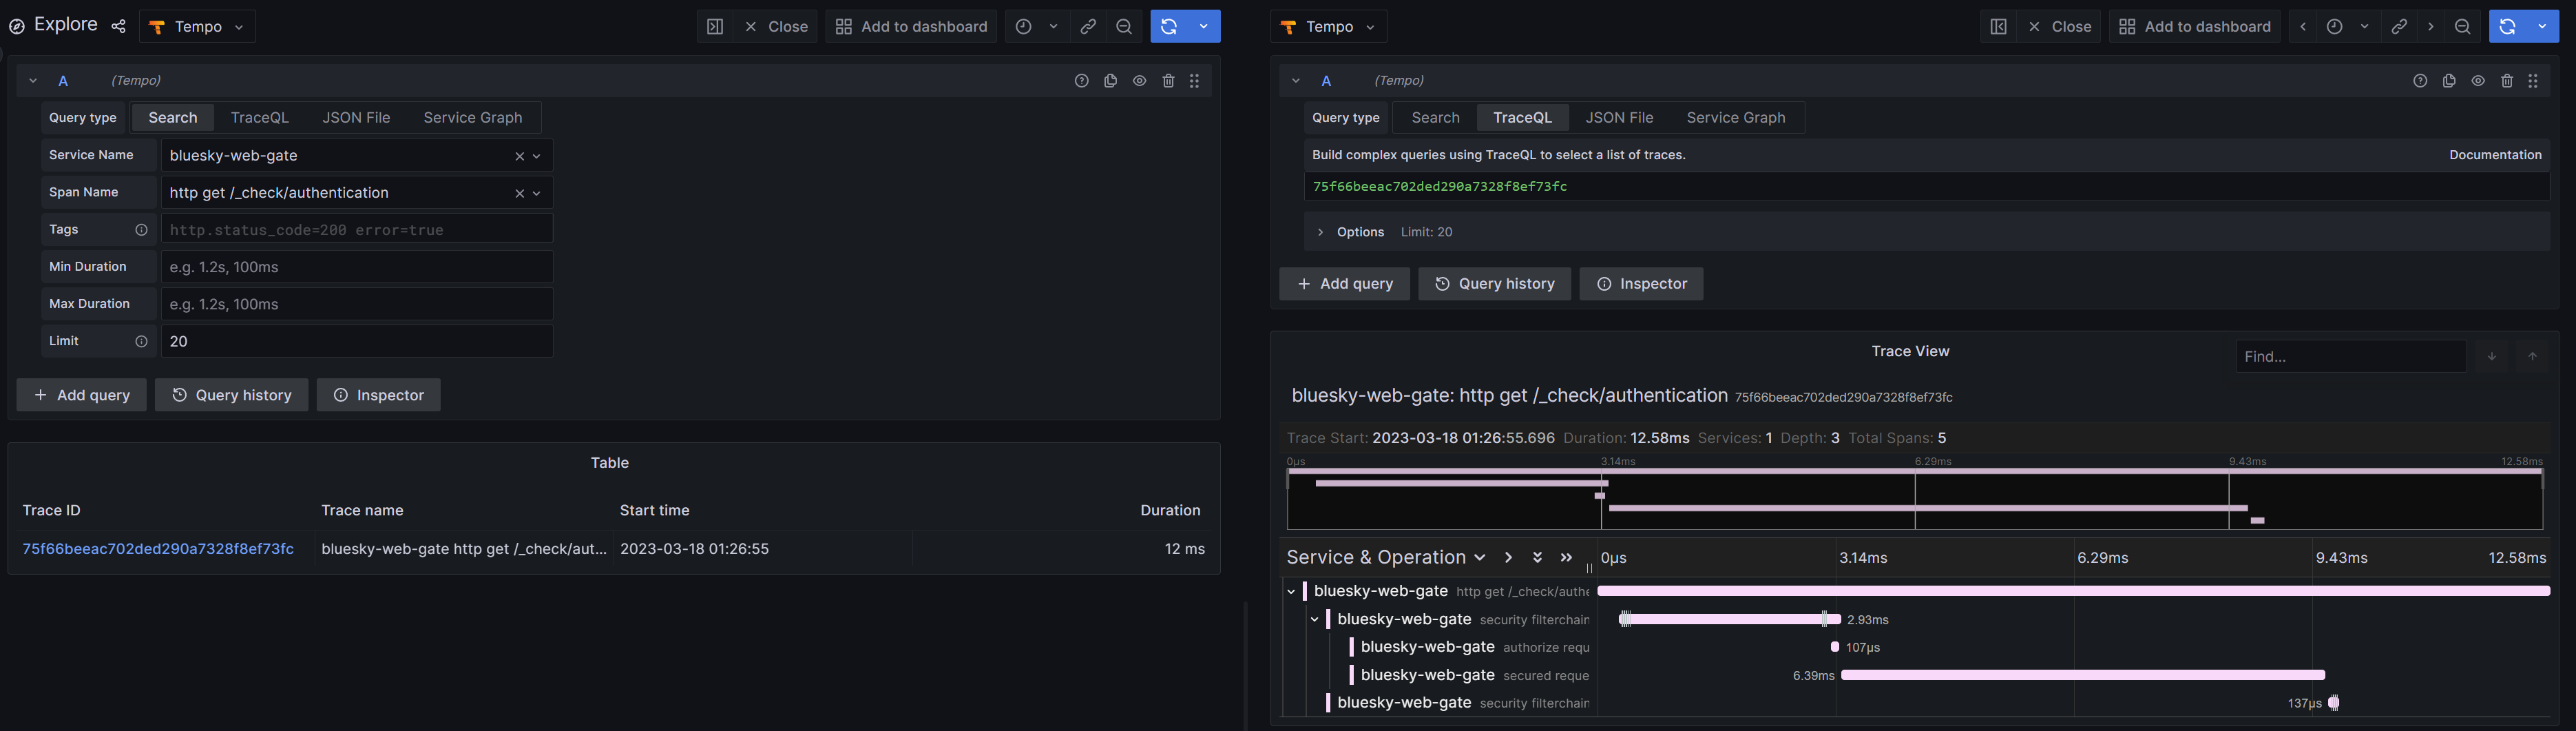Collapse the root bluesky-web-gate http get span
Viewport: 2576px width, 731px height.
[1291, 592]
